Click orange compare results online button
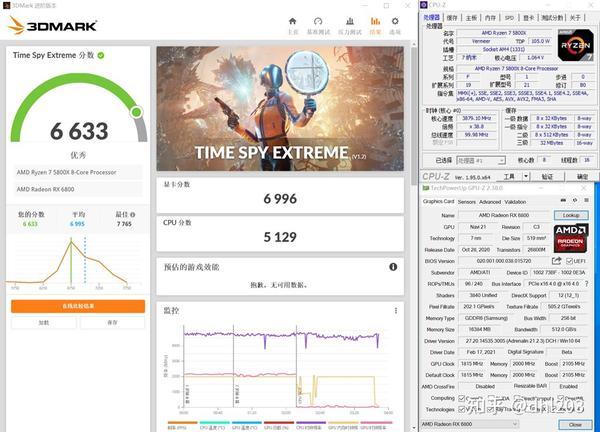The width and height of the screenshot is (600, 432). click(78, 306)
